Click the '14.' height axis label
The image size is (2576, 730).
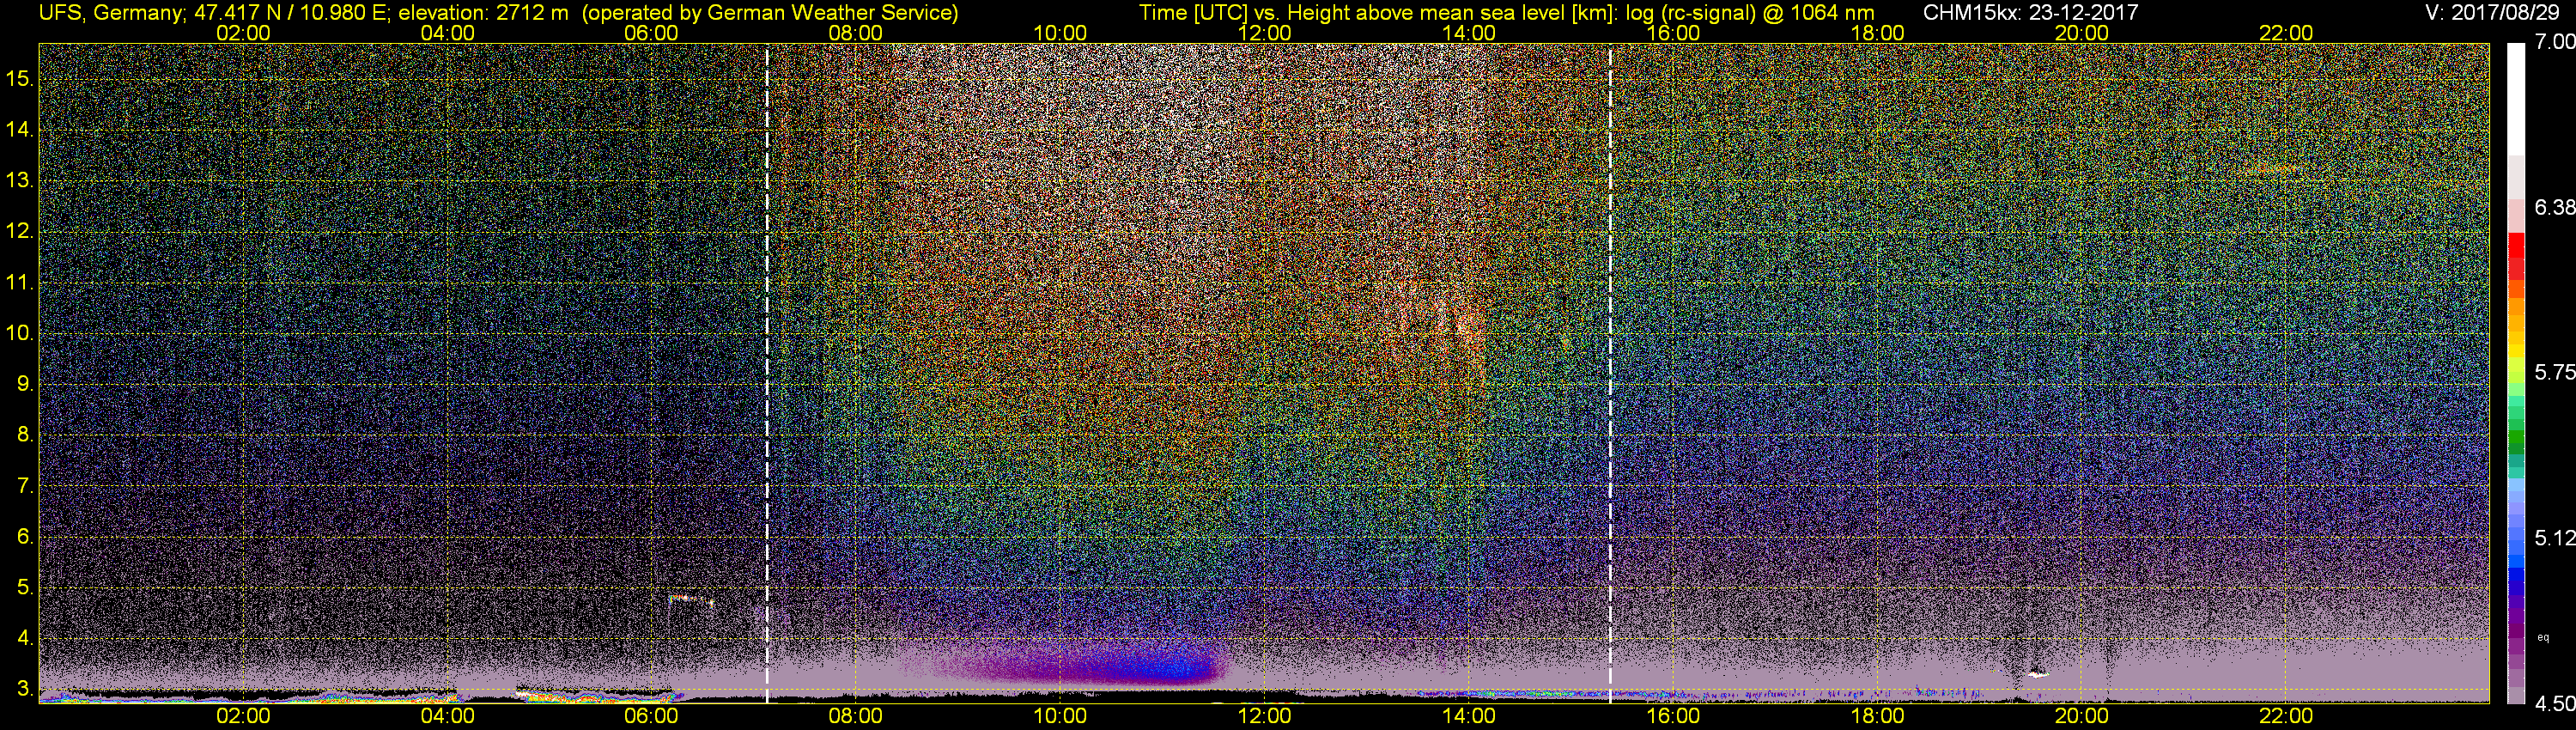coord(19,129)
